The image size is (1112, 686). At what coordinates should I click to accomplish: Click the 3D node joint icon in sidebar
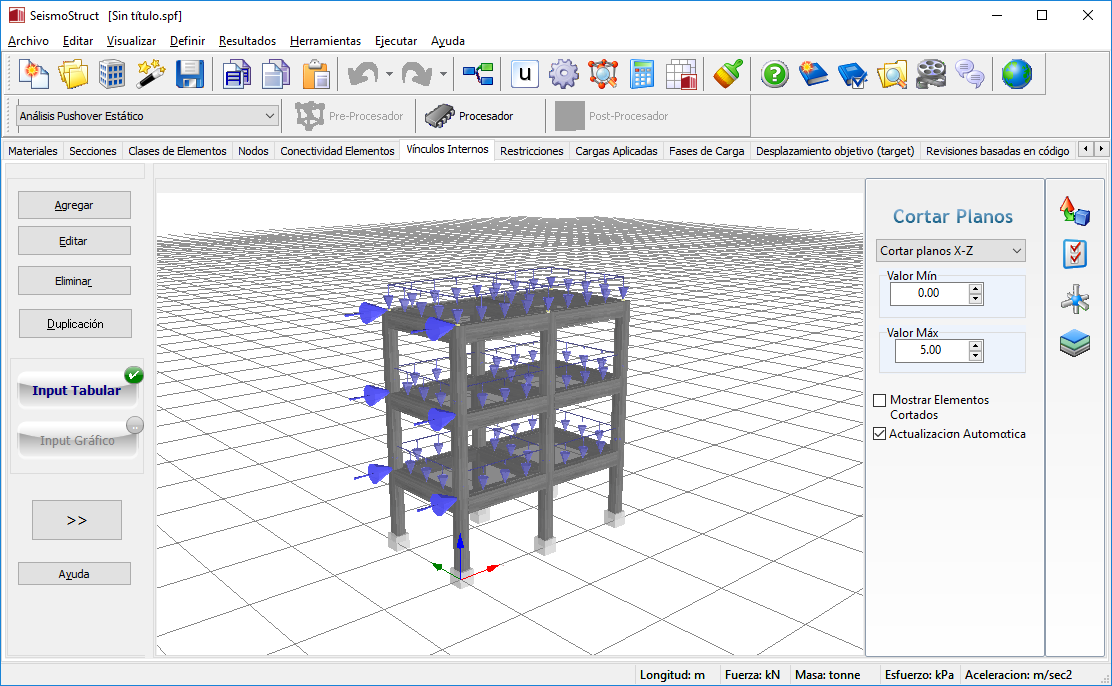click(x=1075, y=299)
